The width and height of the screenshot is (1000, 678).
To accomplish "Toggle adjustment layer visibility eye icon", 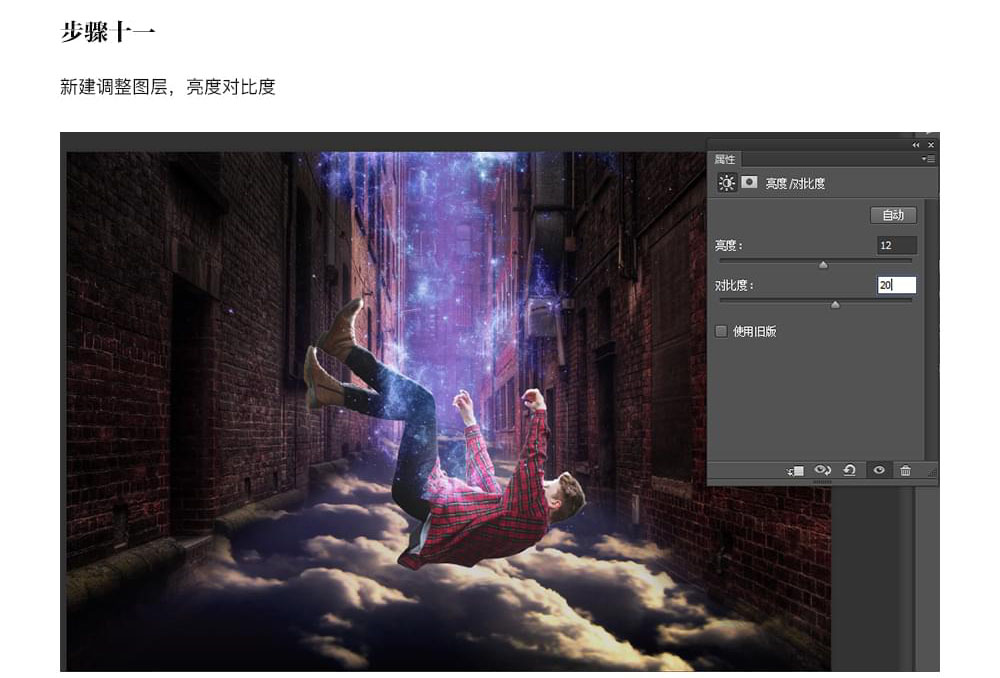I will click(879, 470).
